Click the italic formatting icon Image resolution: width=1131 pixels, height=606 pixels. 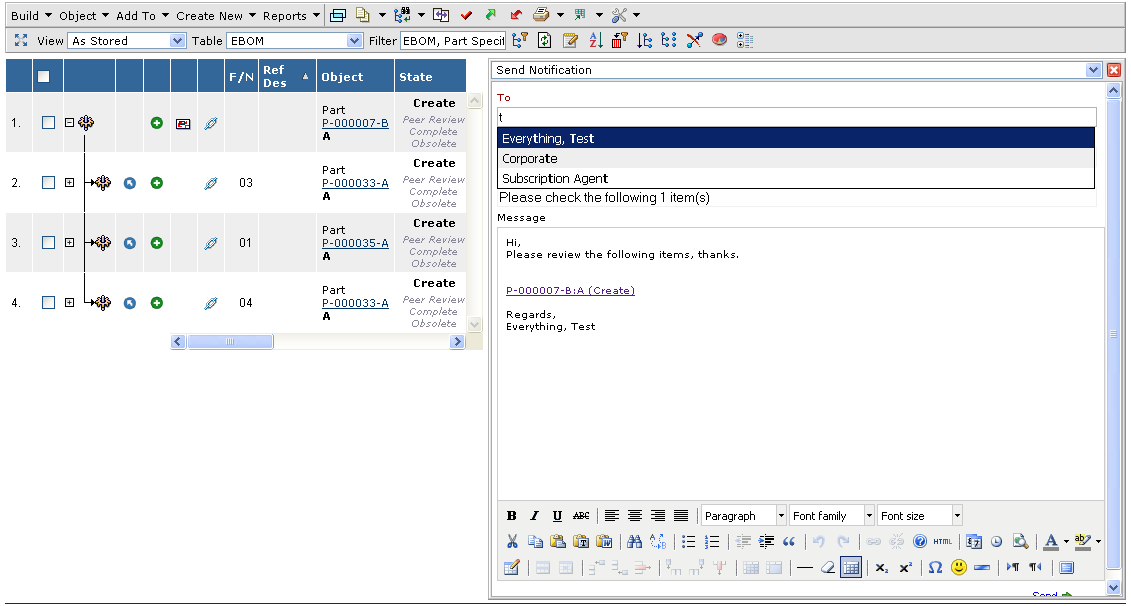[534, 516]
